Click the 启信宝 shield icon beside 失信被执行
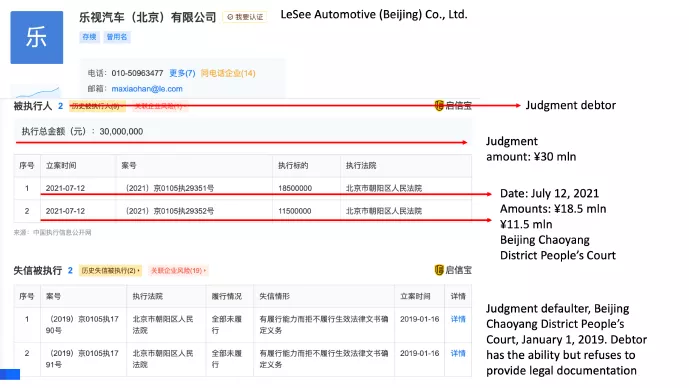 (x=439, y=270)
